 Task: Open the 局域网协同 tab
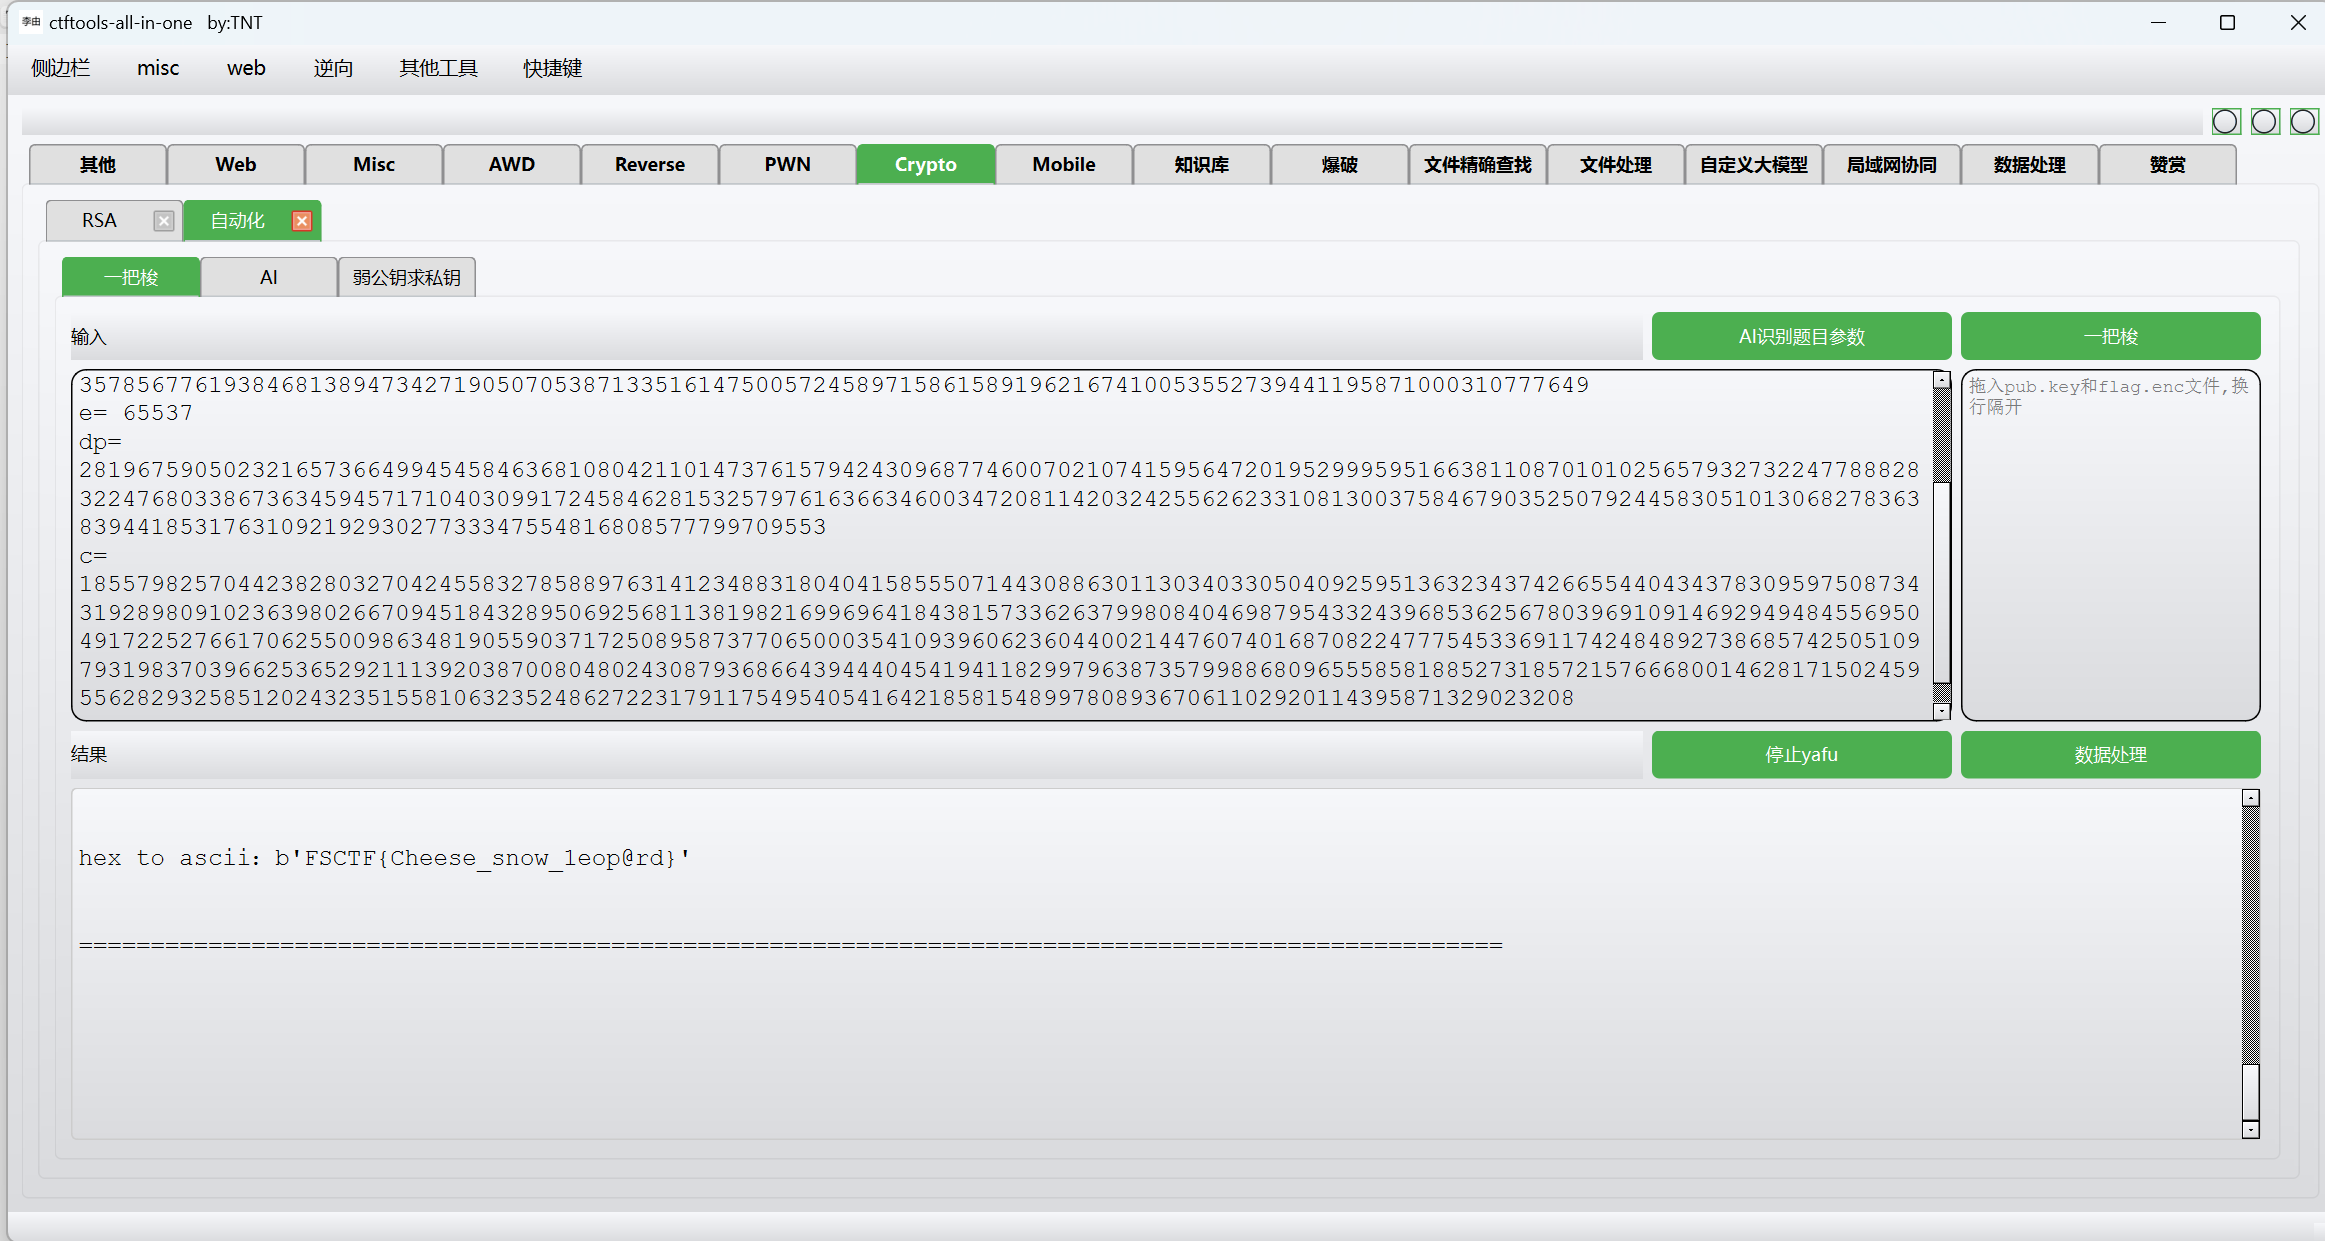[1892, 165]
